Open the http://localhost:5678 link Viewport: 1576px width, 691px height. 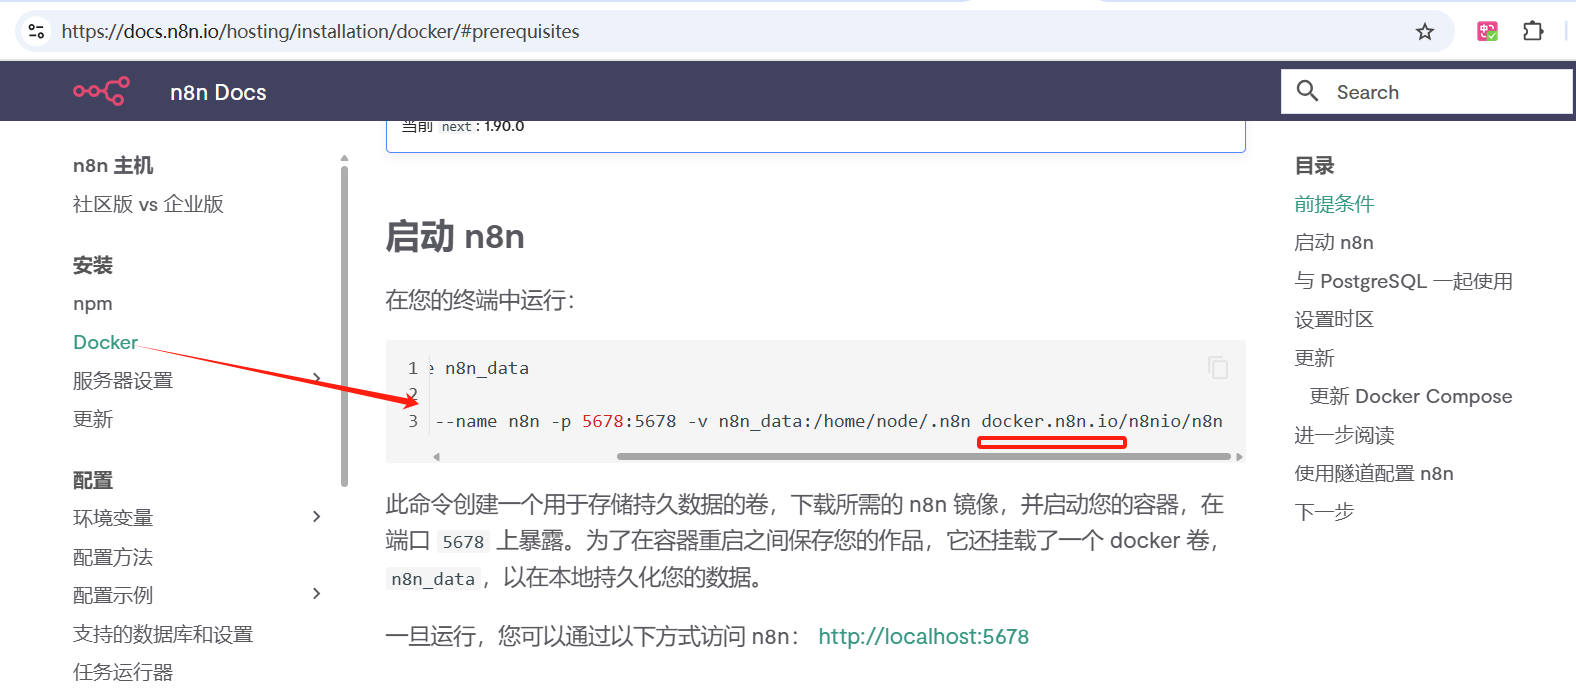[x=923, y=637]
